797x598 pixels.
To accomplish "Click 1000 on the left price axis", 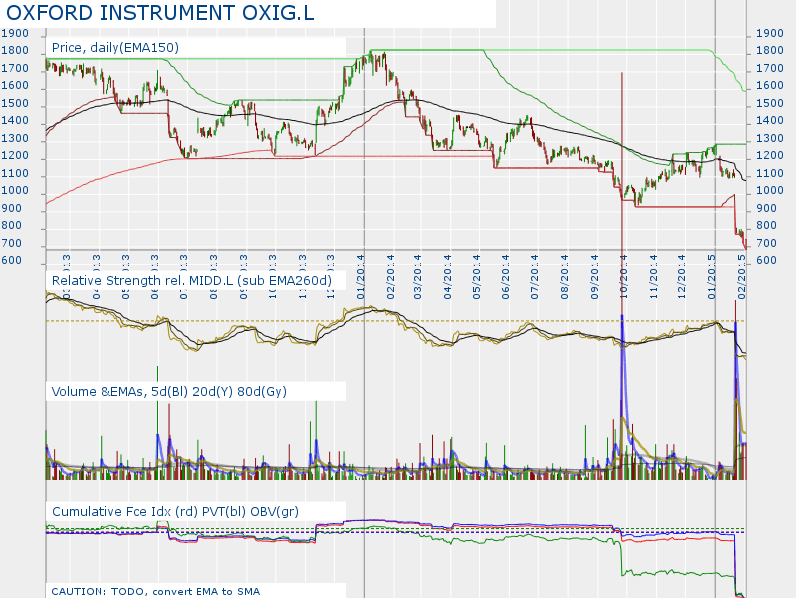I will click(15, 191).
